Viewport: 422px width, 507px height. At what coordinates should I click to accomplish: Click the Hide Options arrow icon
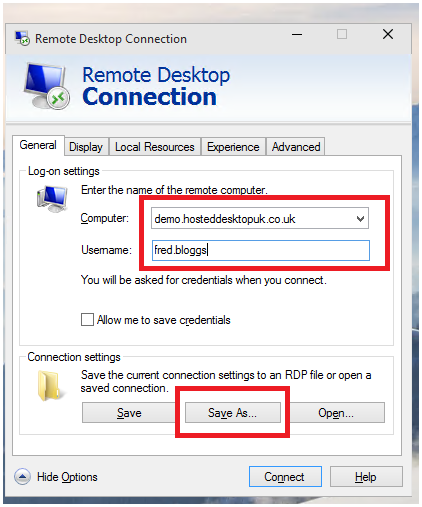click(x=22, y=477)
